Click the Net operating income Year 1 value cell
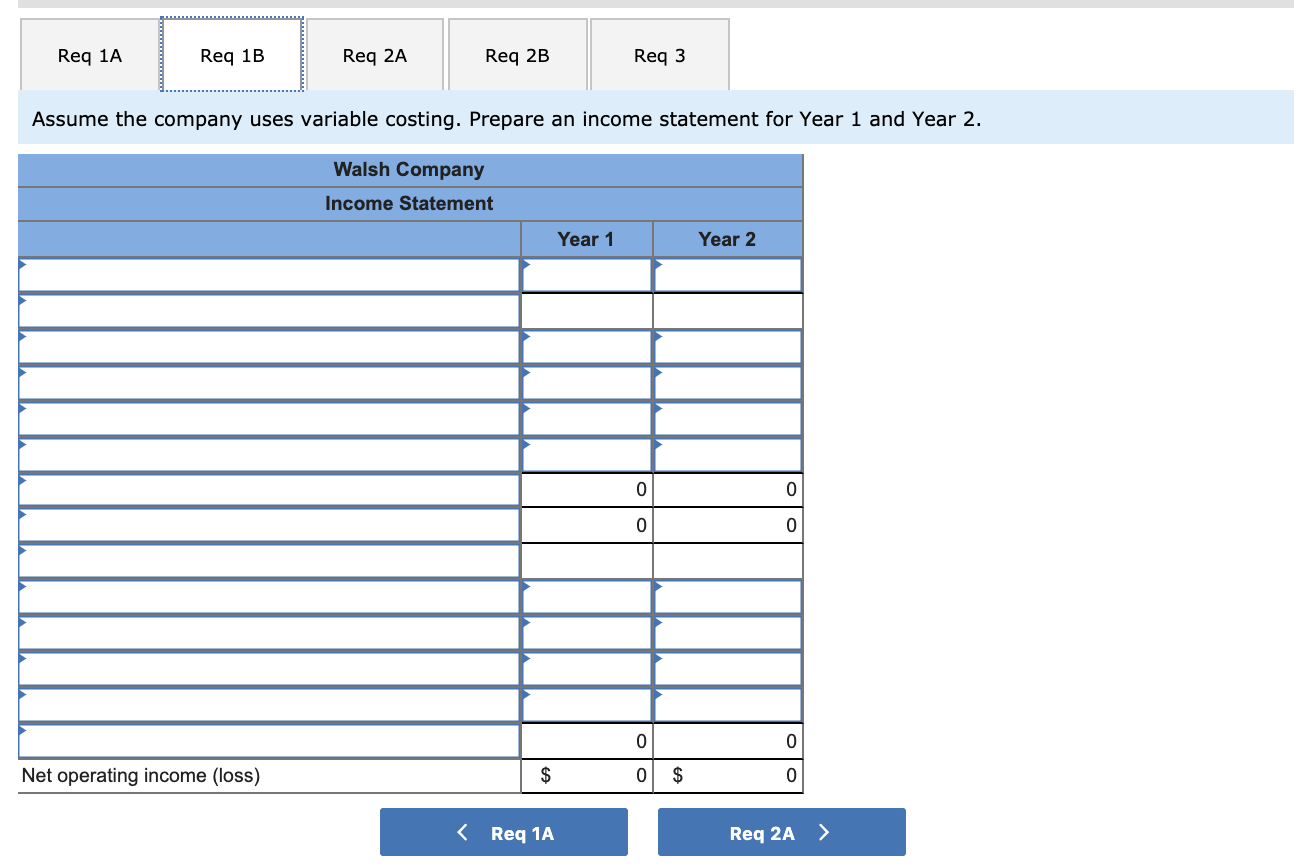1308x868 pixels. 584,775
